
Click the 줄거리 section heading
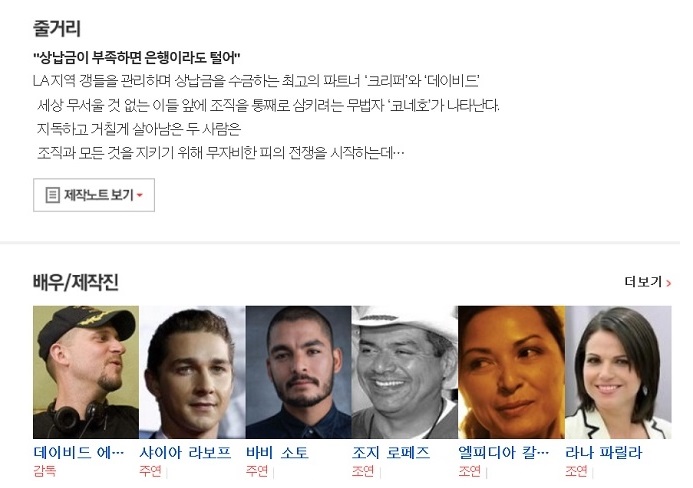coord(57,28)
